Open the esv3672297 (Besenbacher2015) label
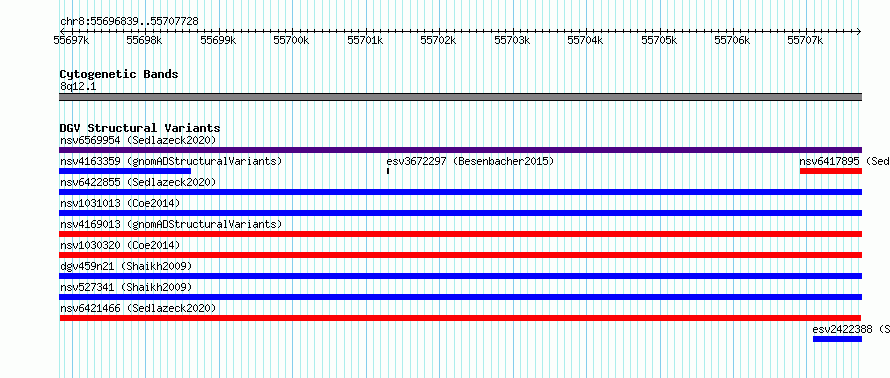 [470, 161]
